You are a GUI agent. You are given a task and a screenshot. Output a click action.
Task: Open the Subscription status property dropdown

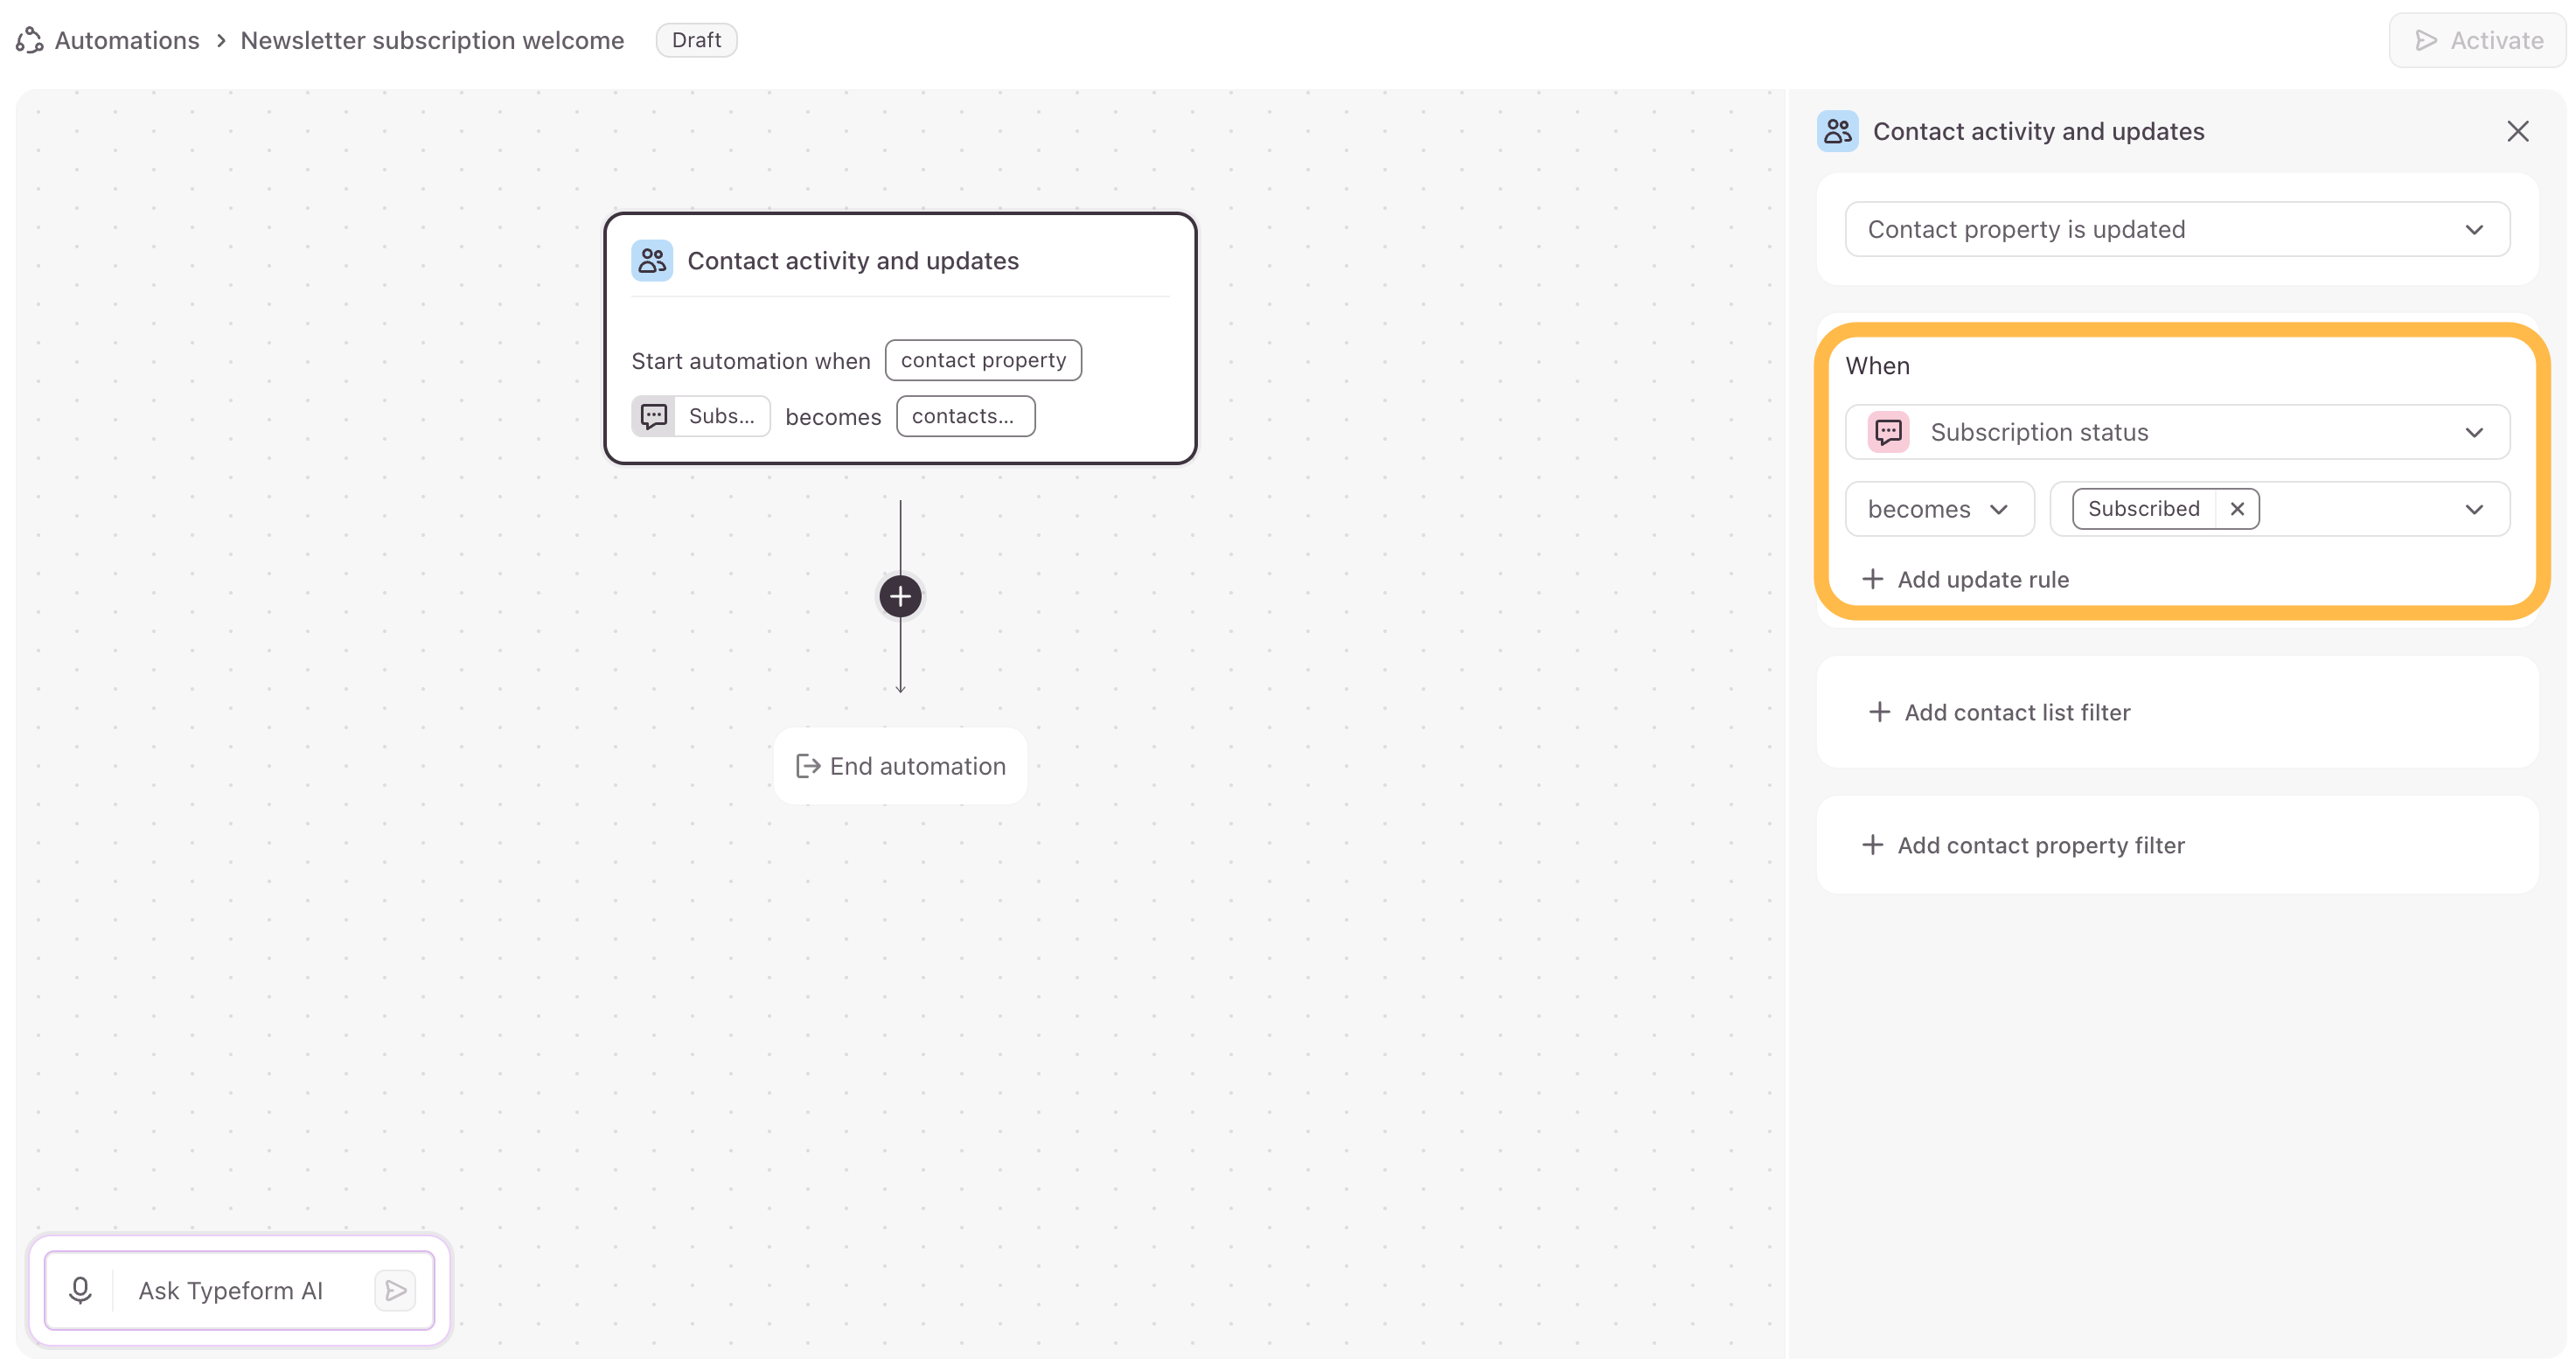point(2177,432)
